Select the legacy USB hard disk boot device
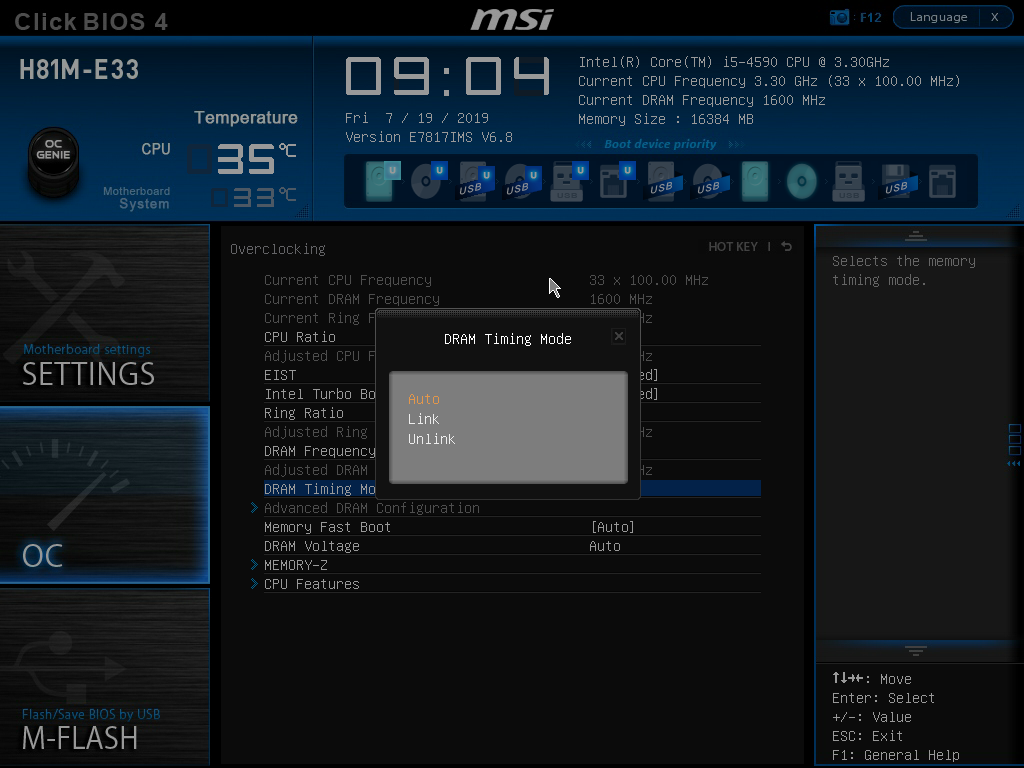1024x768 pixels. (x=664, y=181)
